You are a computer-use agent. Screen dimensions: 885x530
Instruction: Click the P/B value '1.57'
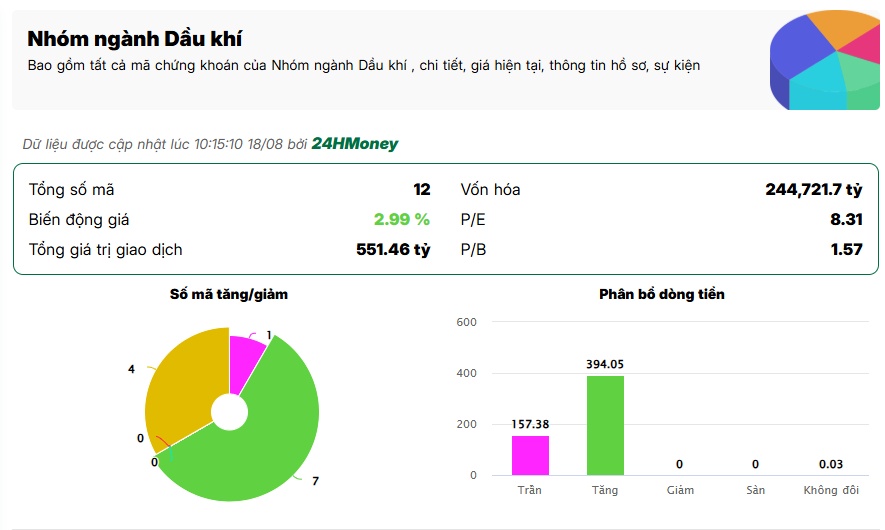point(847,249)
